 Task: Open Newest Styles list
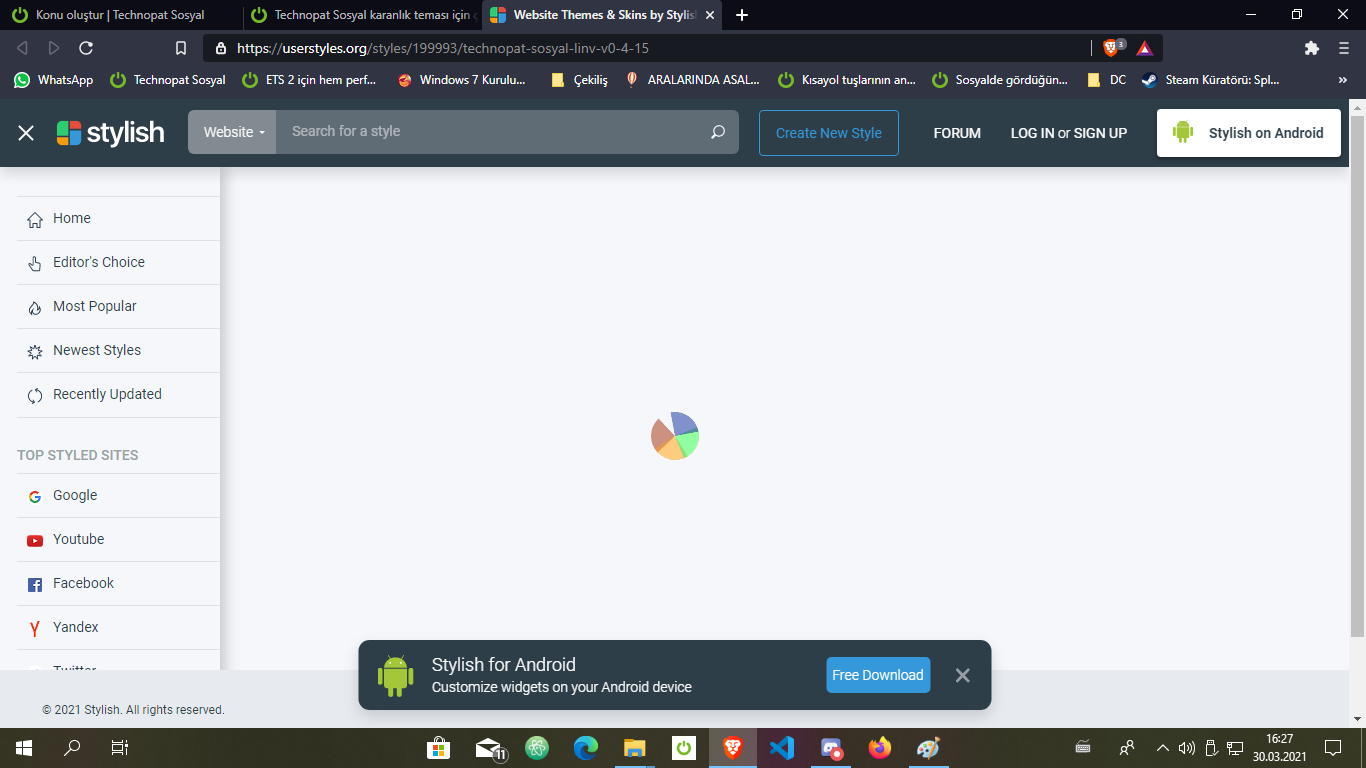tap(118, 350)
